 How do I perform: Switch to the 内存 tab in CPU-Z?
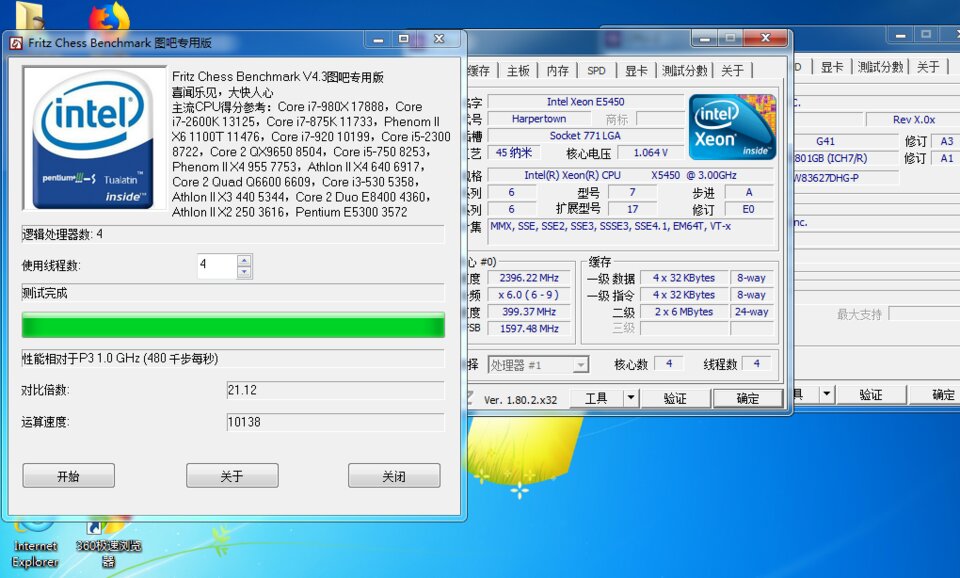tap(558, 70)
